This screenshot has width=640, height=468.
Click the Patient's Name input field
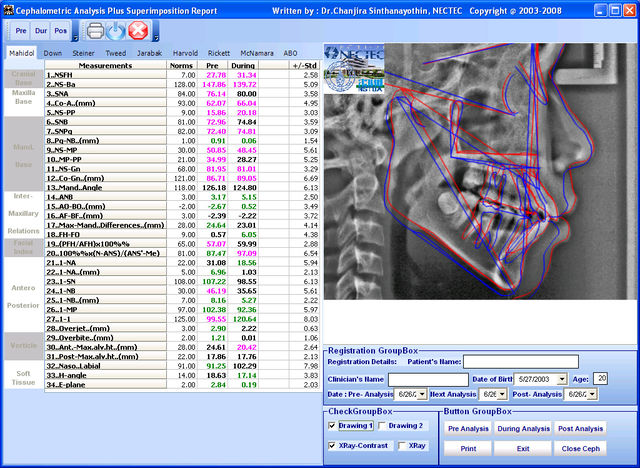[x=521, y=362]
